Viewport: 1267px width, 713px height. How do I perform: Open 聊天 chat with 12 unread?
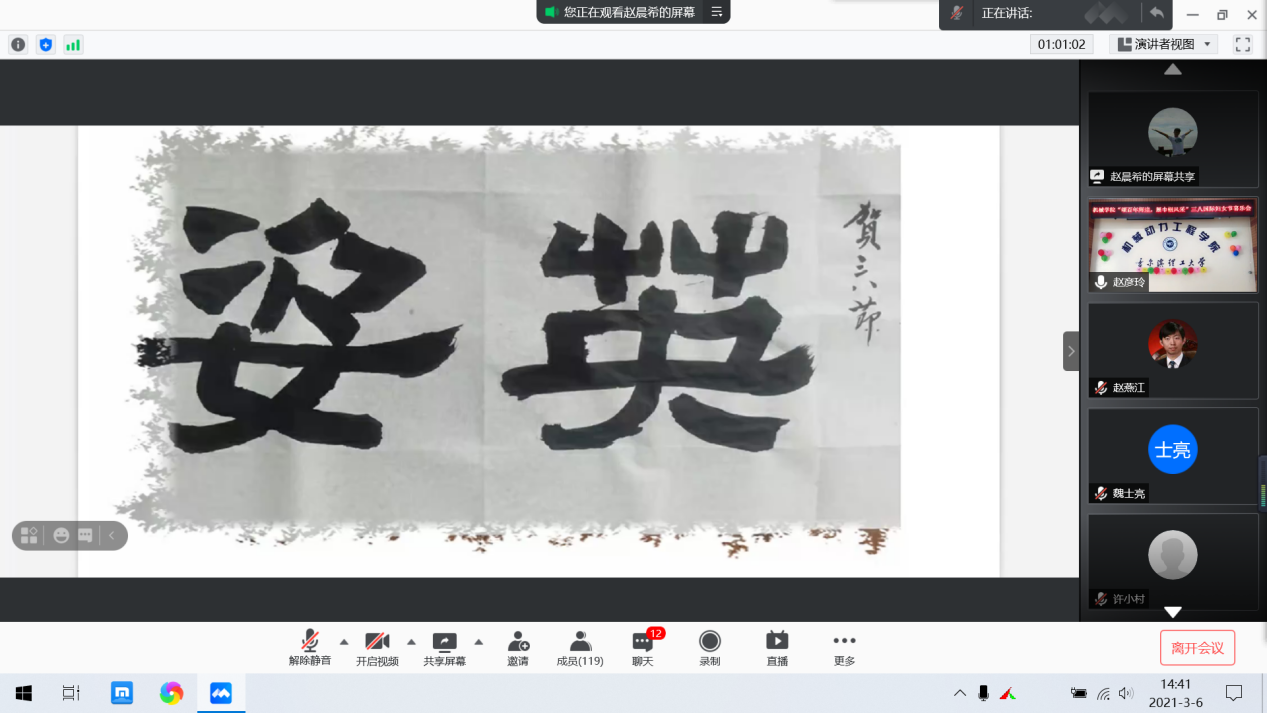643,648
